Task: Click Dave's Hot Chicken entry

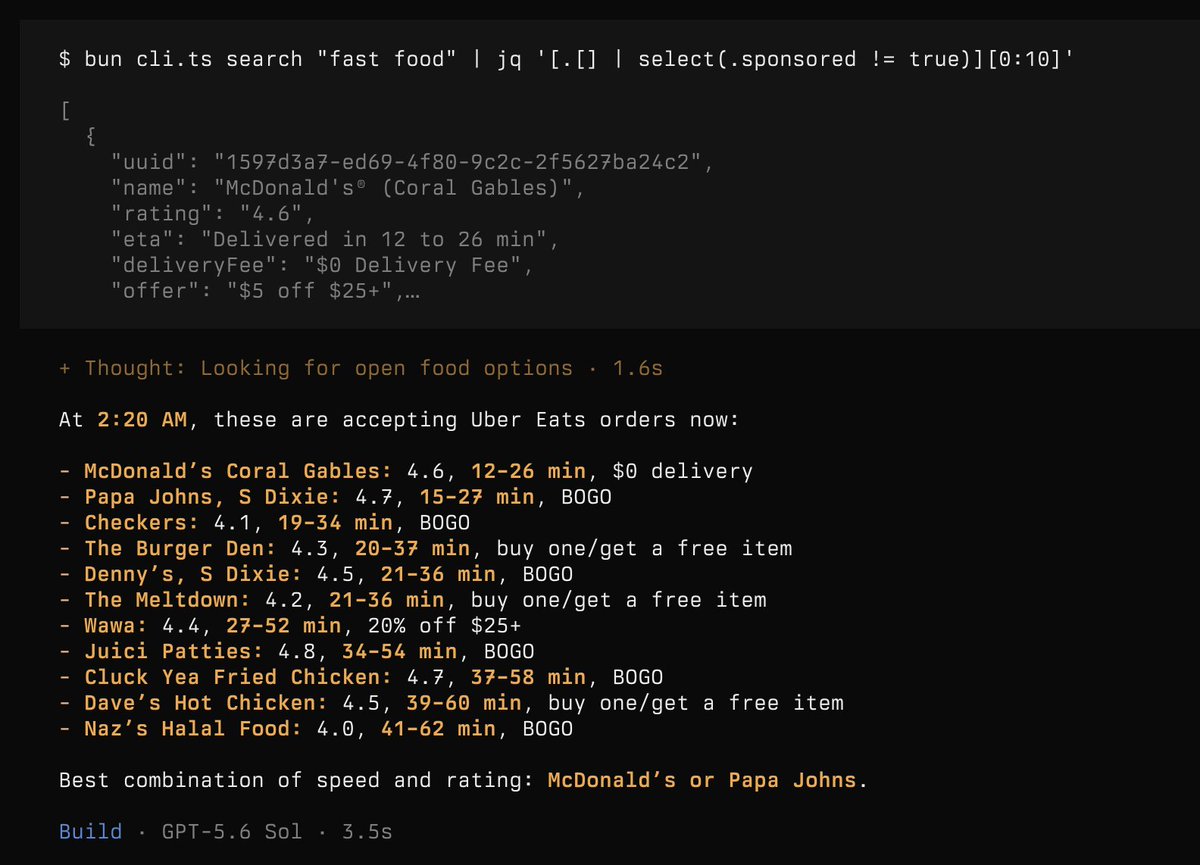Action: pyautogui.click(x=451, y=703)
